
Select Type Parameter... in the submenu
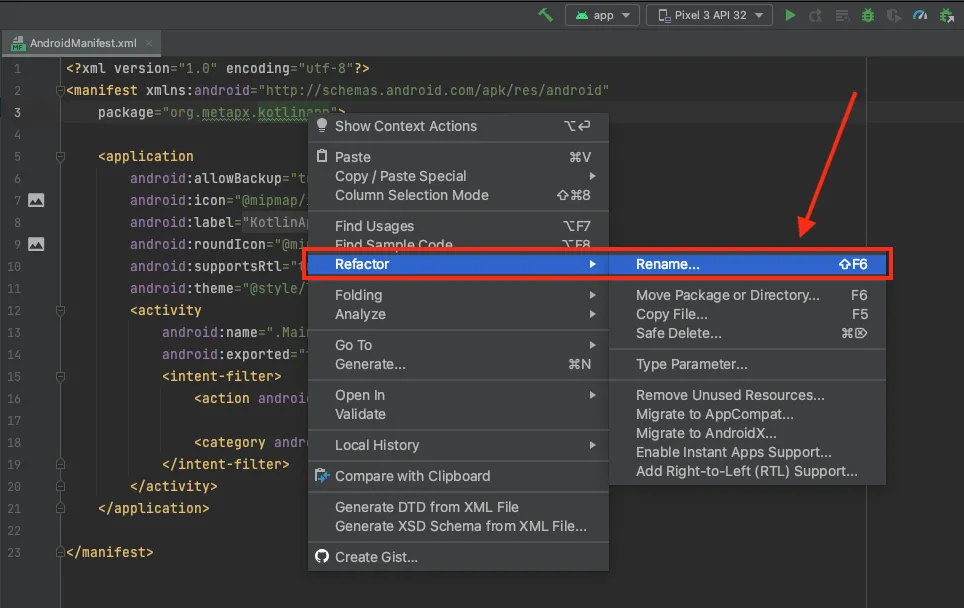748,364
